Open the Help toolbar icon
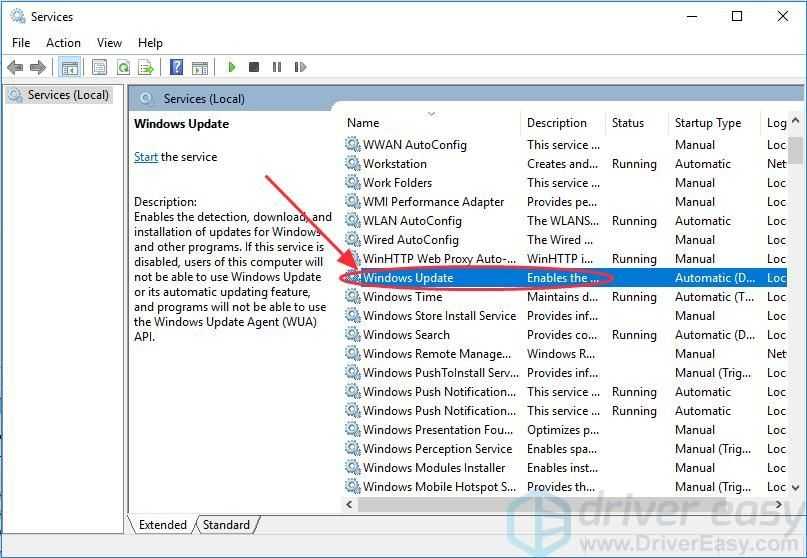This screenshot has width=807, height=558. coord(177,67)
